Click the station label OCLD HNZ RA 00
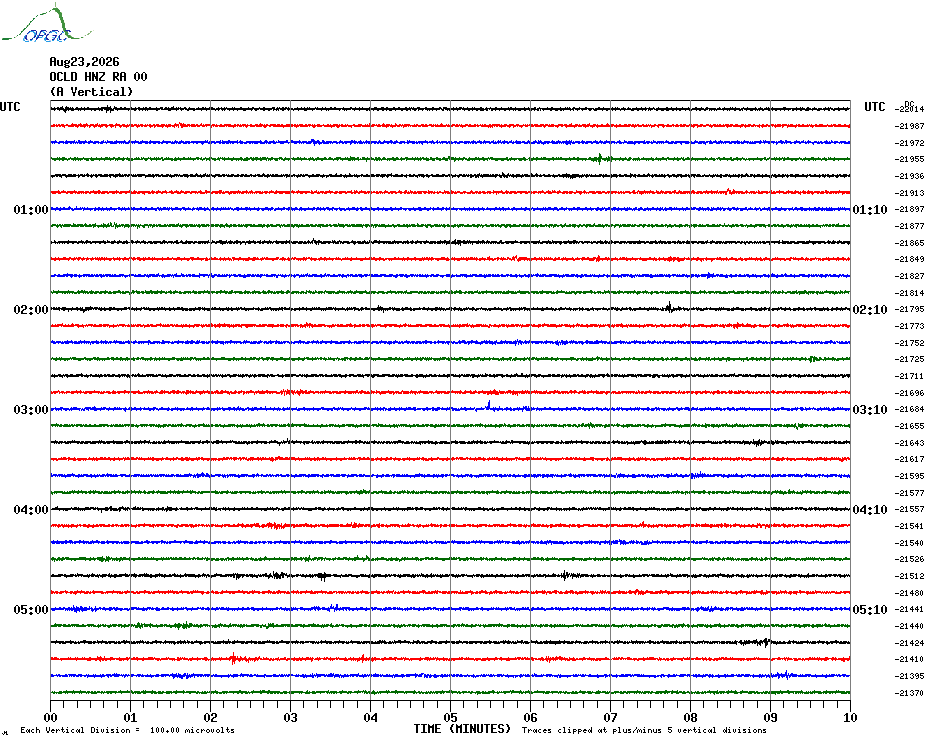 [98, 77]
